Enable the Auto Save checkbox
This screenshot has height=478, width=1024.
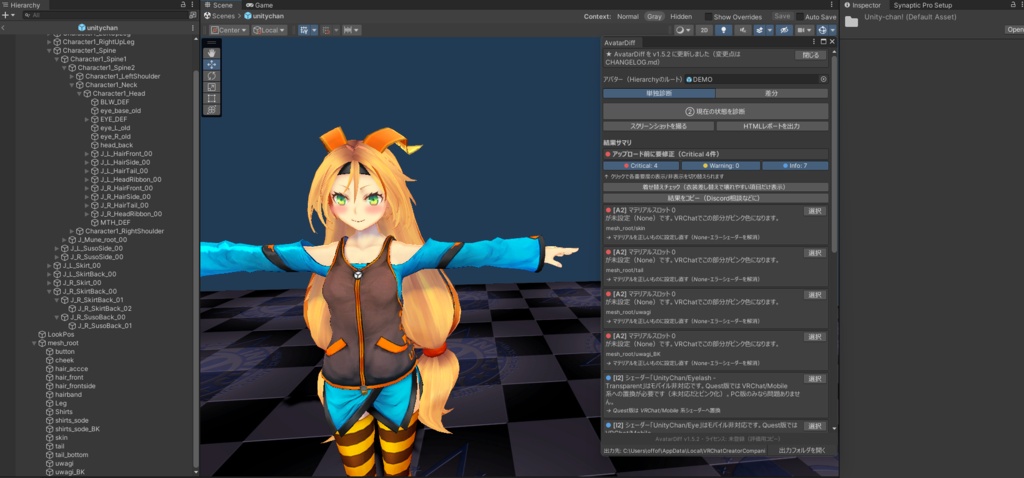(799, 16)
